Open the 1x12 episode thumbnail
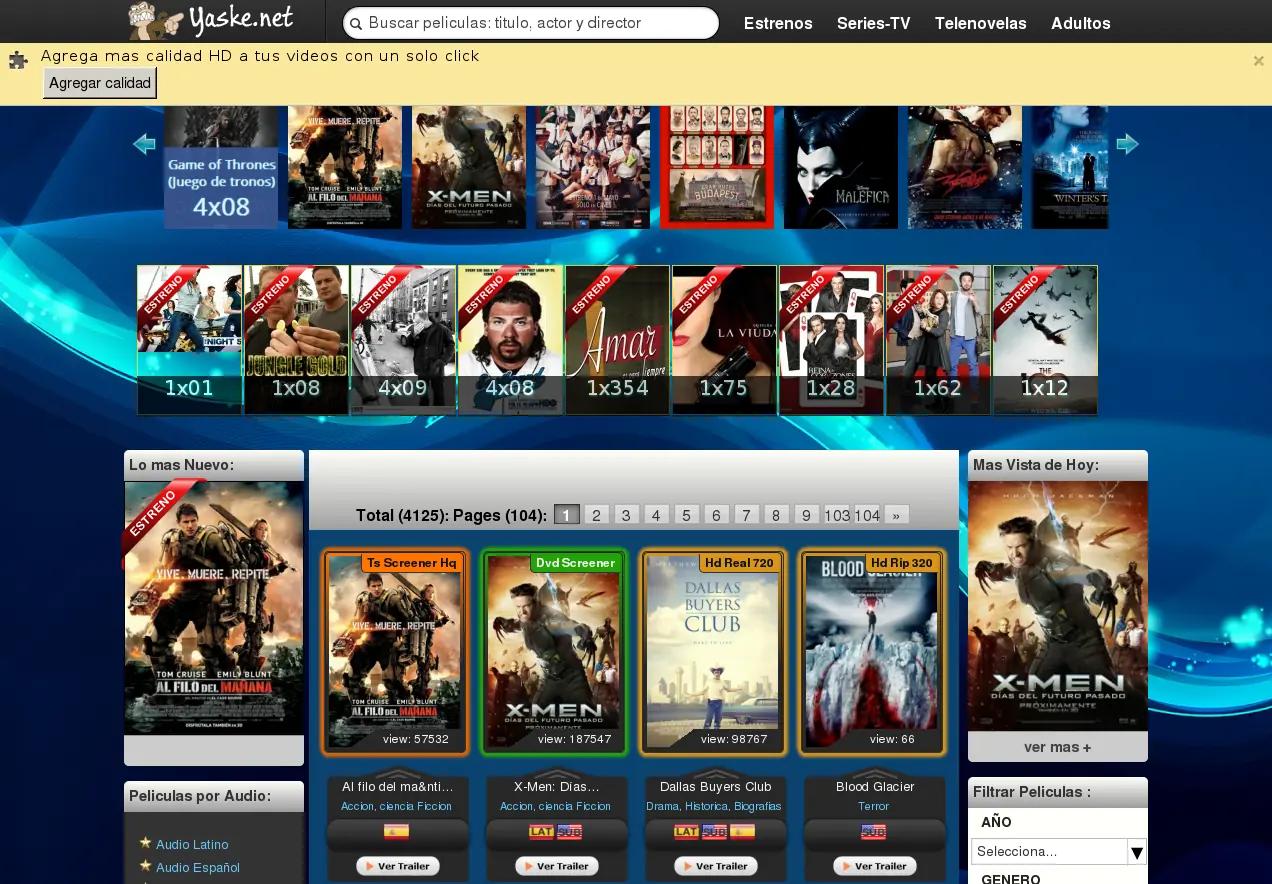The image size is (1272, 884). [1045, 340]
